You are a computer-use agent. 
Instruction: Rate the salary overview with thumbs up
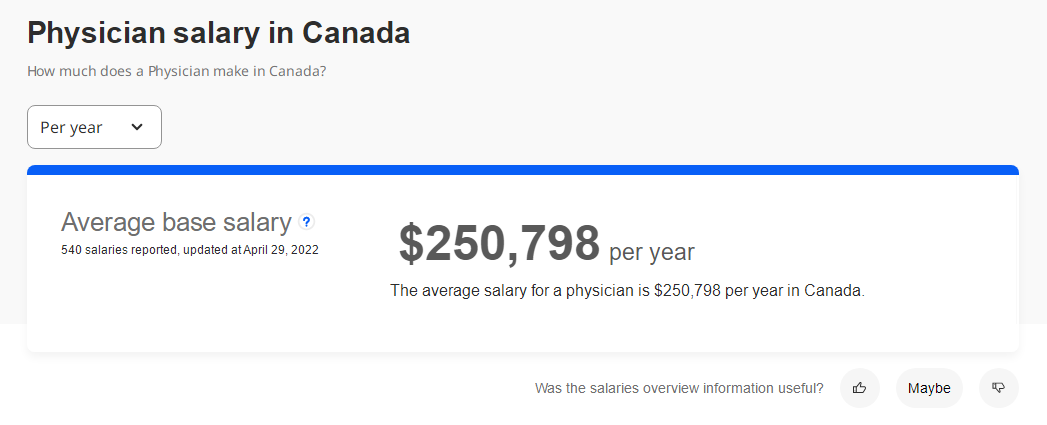point(859,388)
